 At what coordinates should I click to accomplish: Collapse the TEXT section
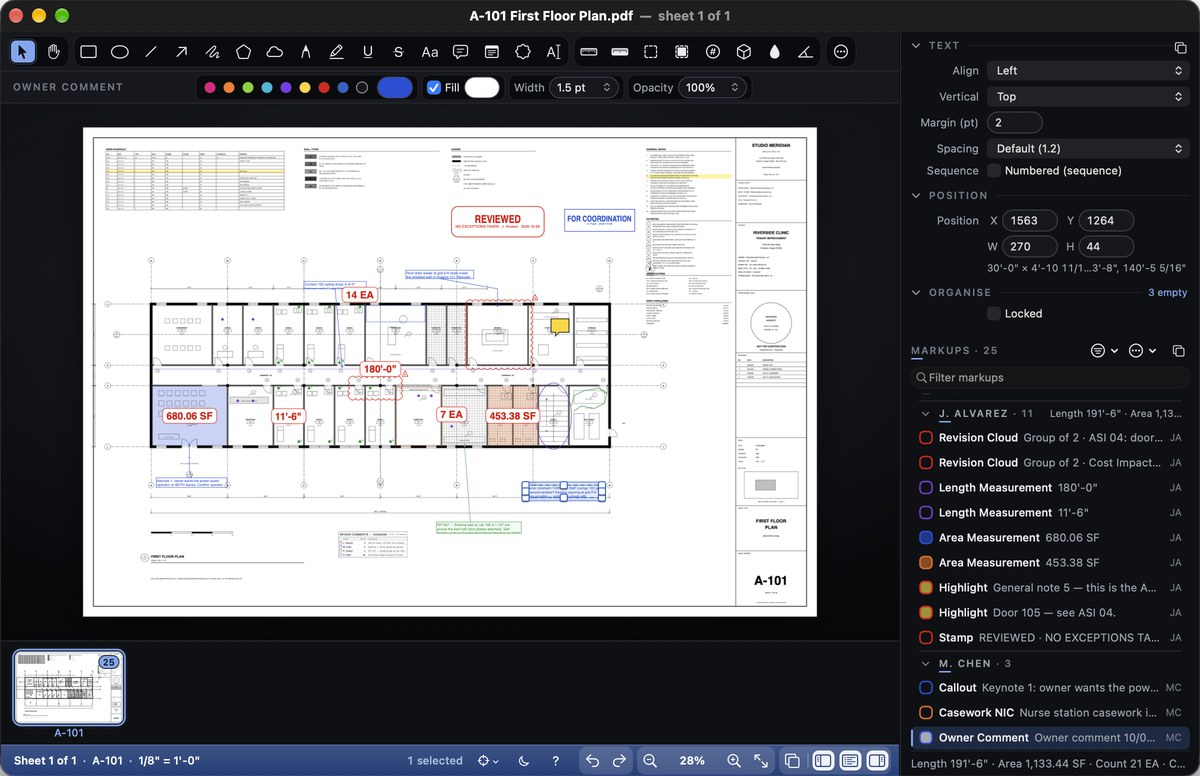click(x=916, y=46)
